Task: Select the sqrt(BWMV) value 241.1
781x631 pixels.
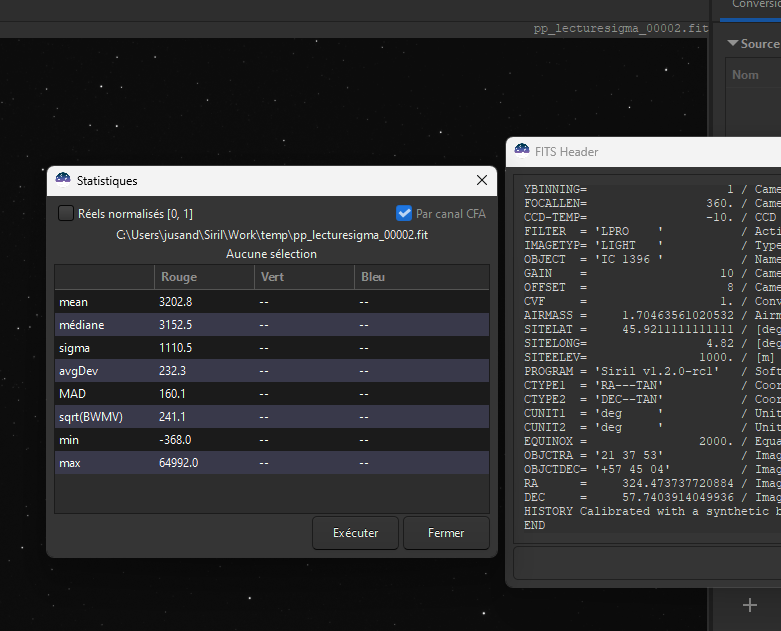Action: coord(172,416)
